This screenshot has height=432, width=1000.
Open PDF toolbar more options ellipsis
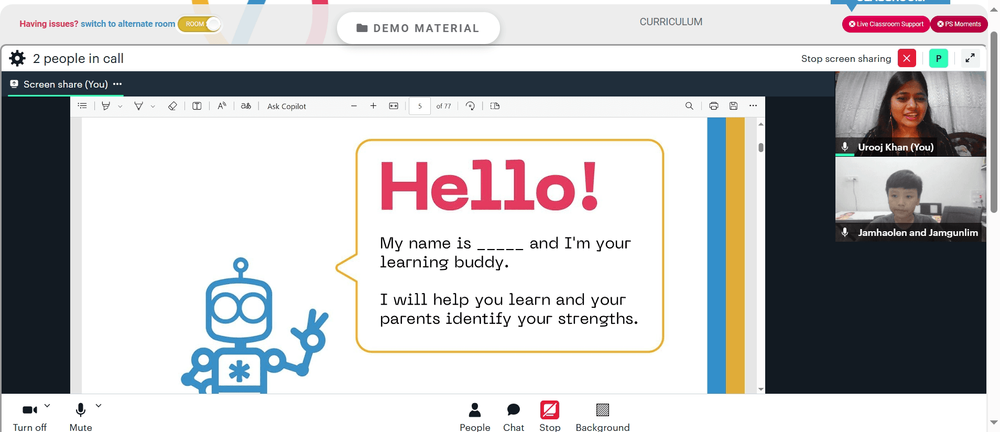(753, 106)
